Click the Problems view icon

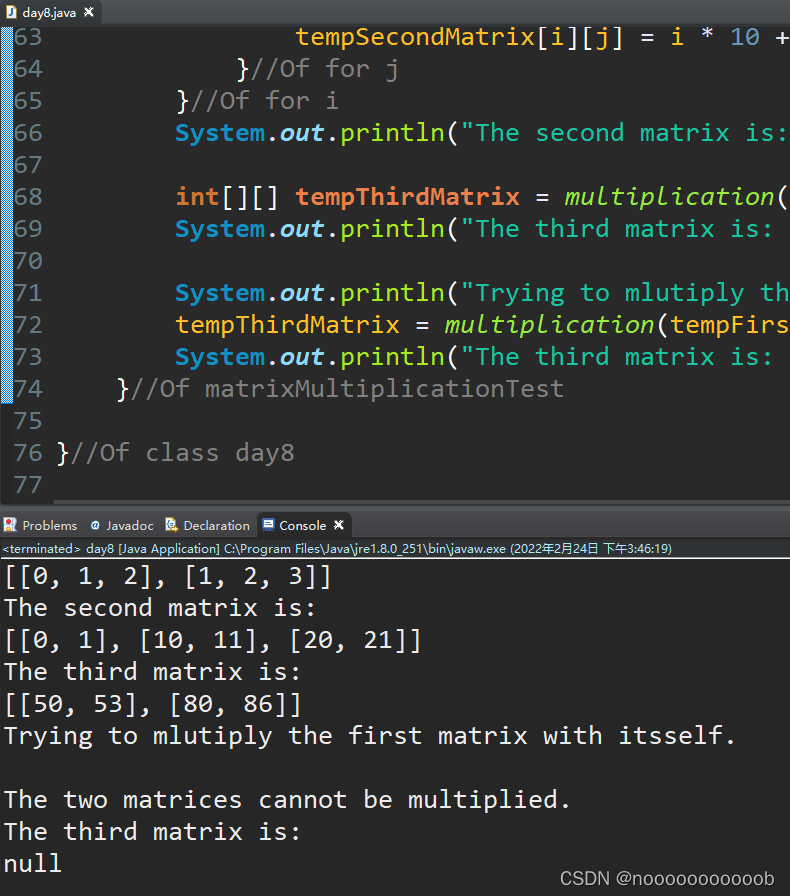tap(10, 525)
